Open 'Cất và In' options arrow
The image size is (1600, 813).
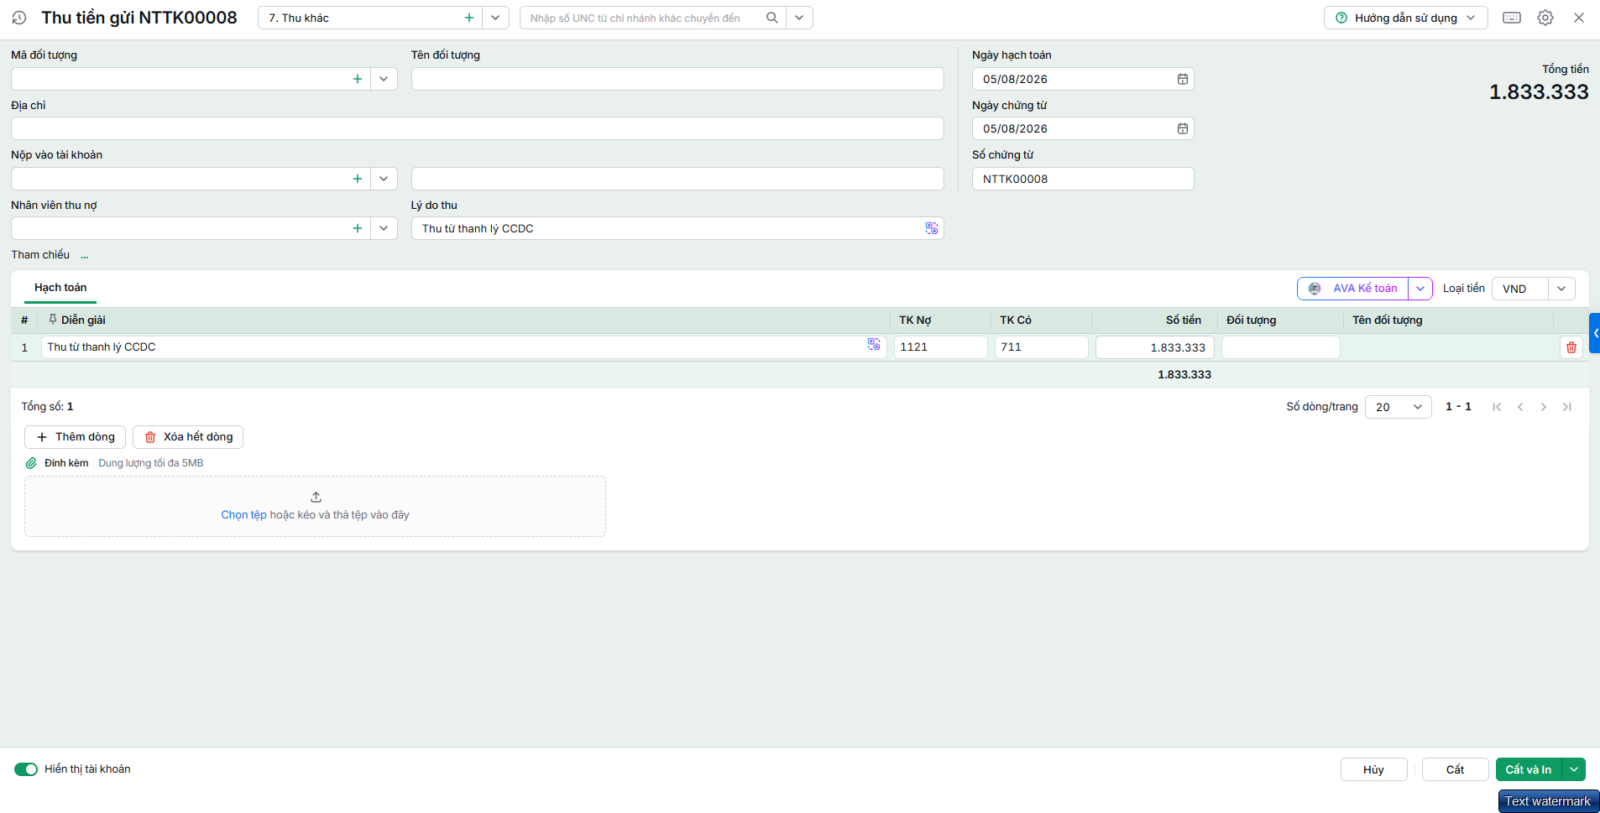pos(1574,769)
